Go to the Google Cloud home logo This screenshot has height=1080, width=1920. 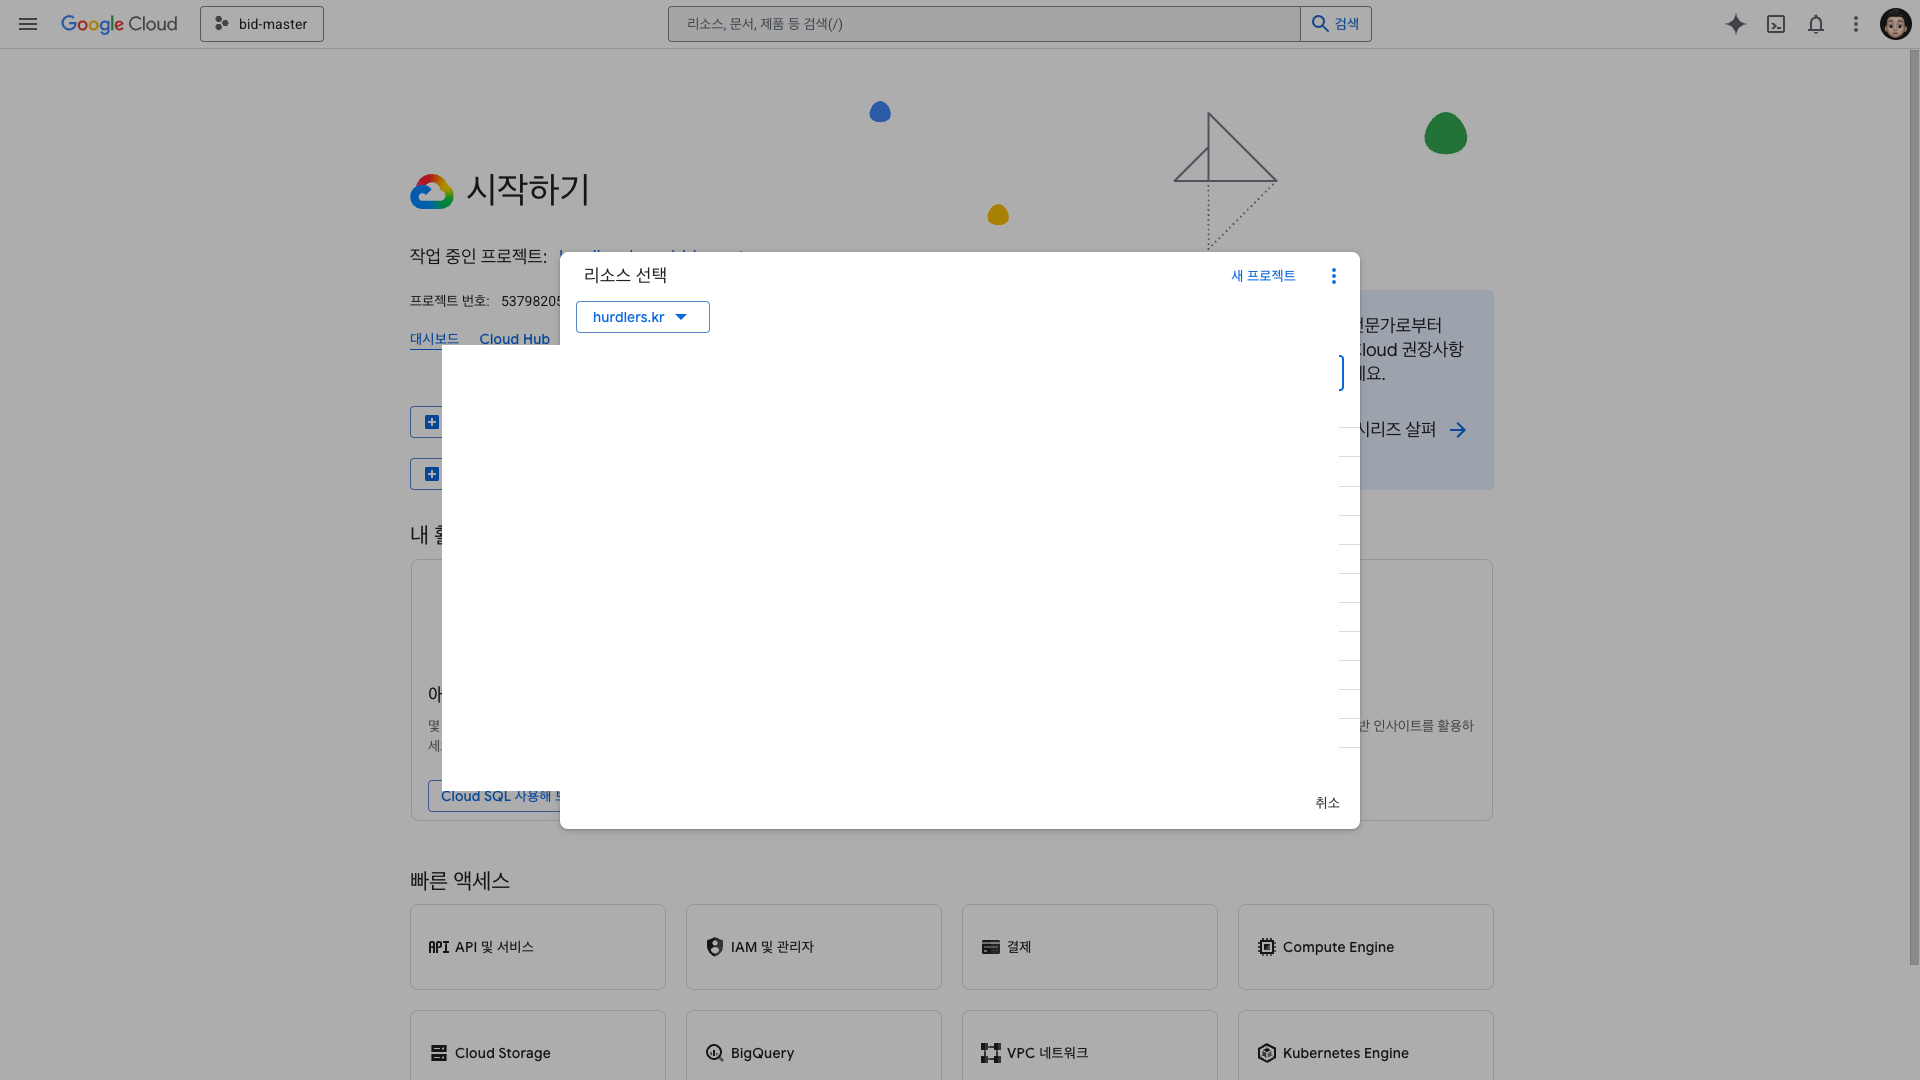coord(119,24)
